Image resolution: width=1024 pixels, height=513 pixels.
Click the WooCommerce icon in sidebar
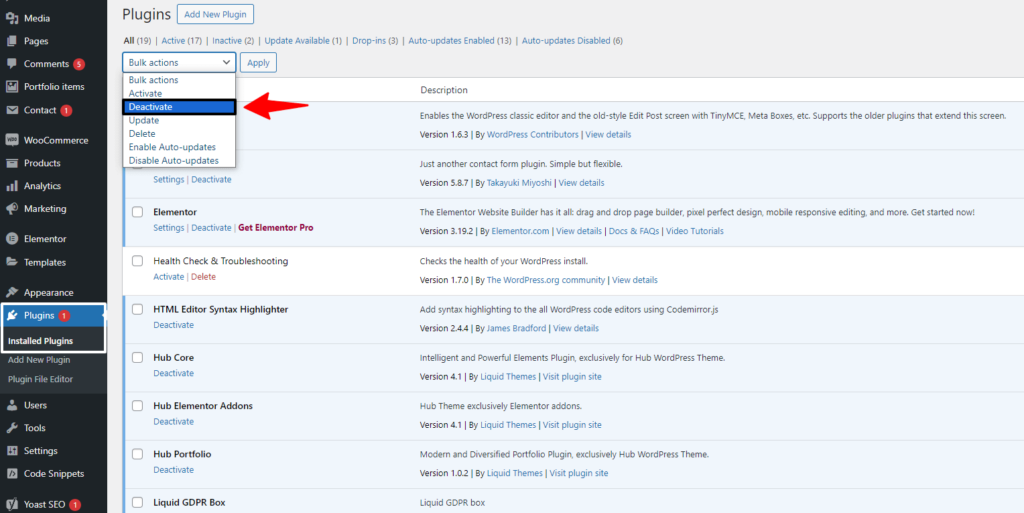(x=12, y=140)
